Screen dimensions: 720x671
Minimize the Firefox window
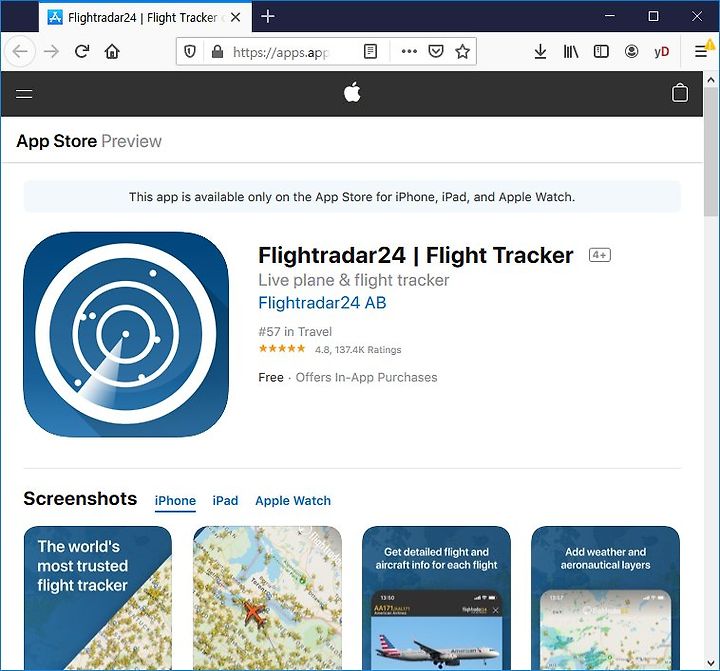[610, 17]
